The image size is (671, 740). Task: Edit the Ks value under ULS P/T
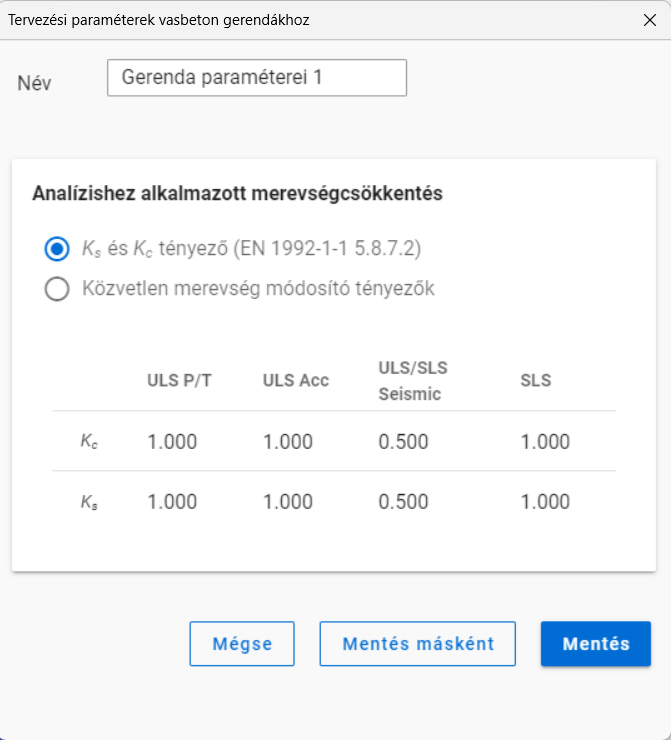tap(172, 502)
